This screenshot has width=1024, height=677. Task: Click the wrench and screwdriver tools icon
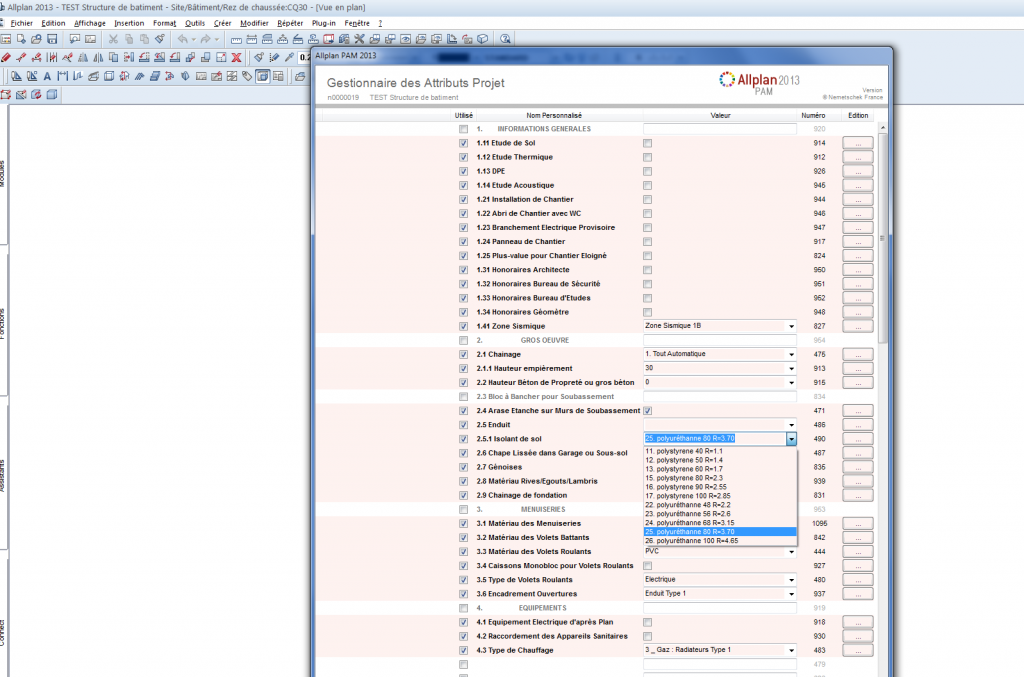(359, 39)
